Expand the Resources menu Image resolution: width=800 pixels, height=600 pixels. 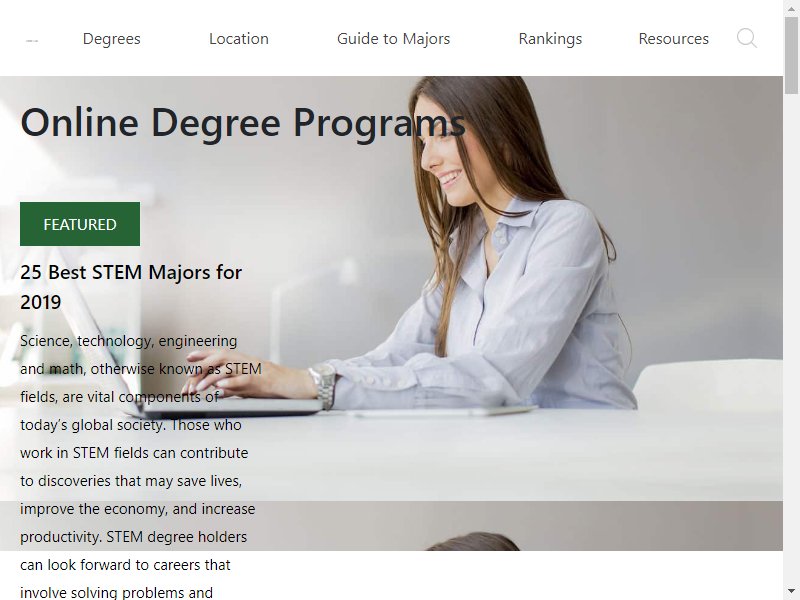pyautogui.click(x=673, y=39)
